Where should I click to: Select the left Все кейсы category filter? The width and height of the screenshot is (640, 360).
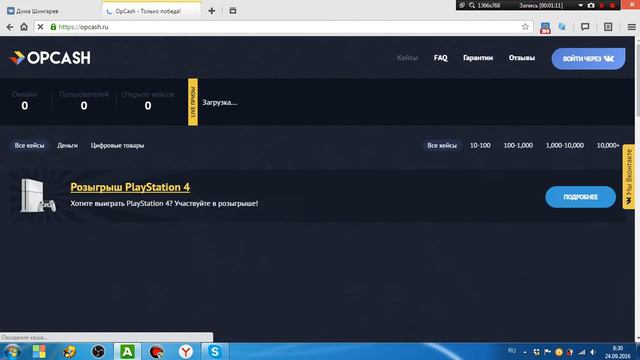point(29,145)
